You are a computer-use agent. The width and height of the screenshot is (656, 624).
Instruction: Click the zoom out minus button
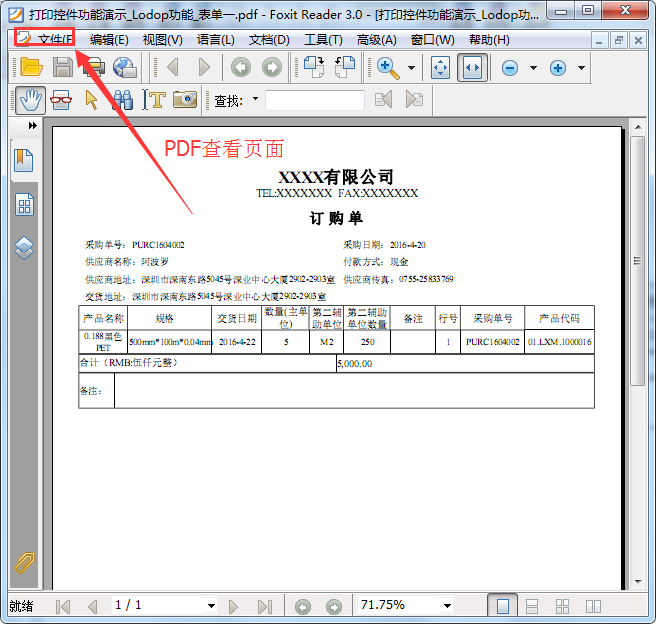pyautogui.click(x=510, y=67)
